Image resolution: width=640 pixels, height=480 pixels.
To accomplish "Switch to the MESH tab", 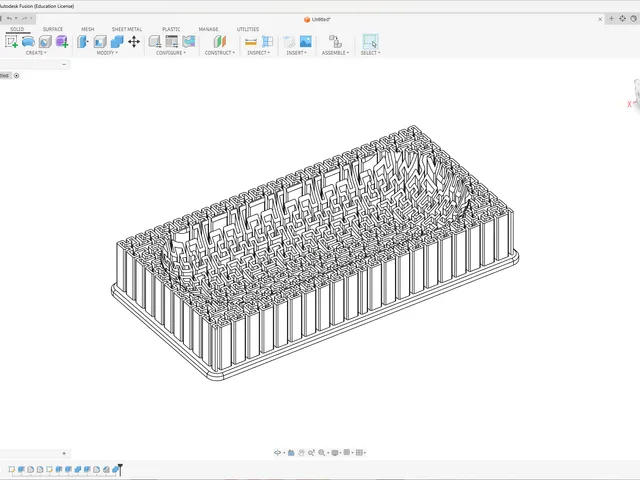I will pos(88,29).
